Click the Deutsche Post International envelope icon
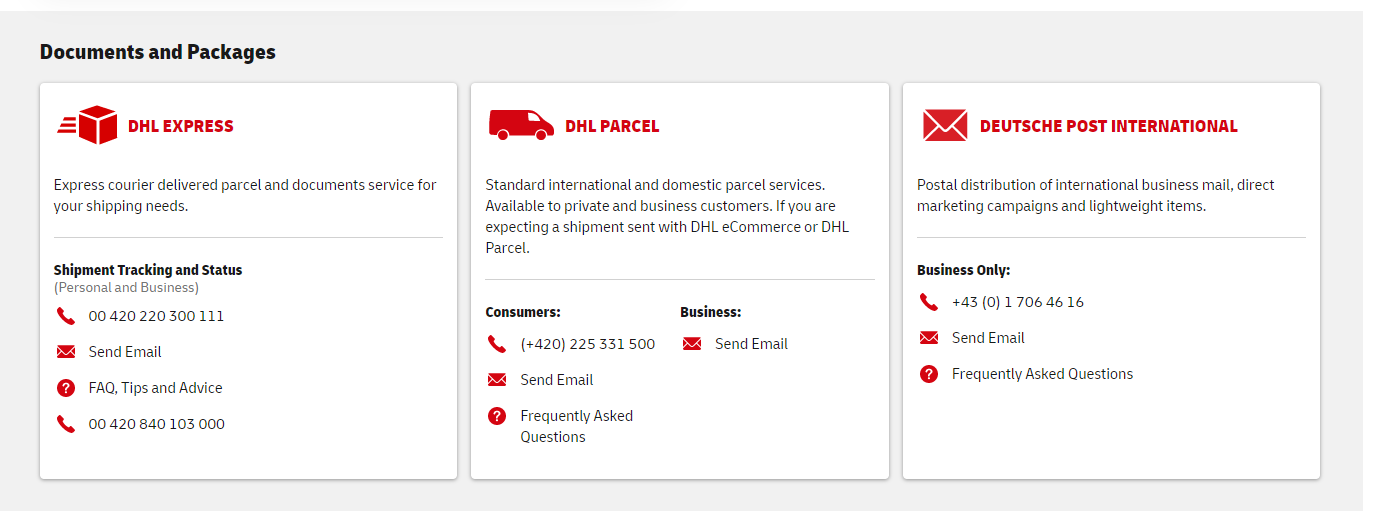 coord(945,125)
